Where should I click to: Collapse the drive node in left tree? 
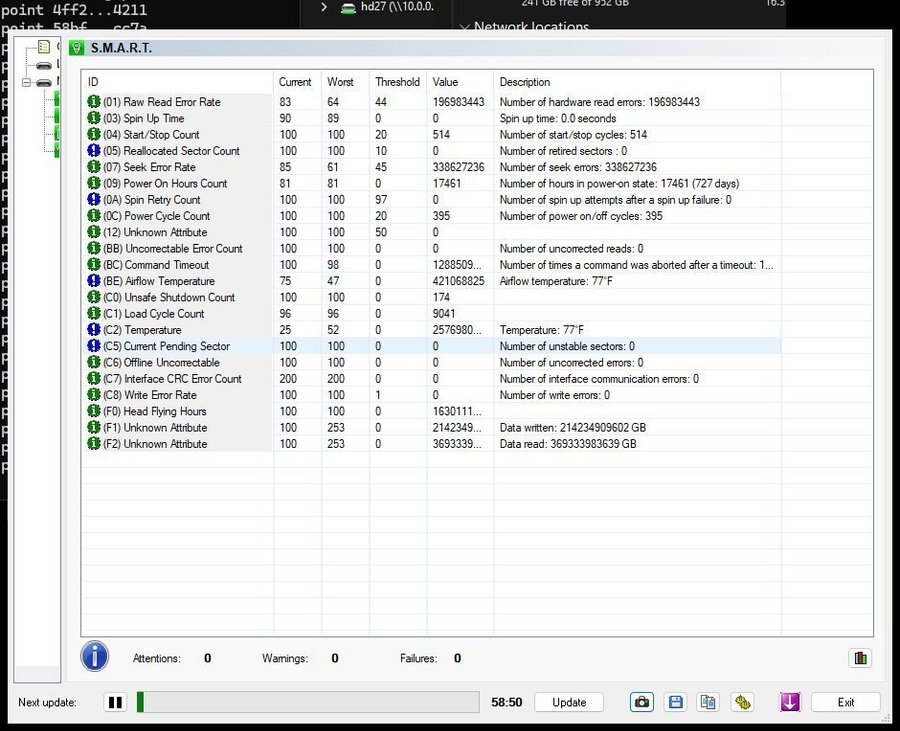point(27,83)
